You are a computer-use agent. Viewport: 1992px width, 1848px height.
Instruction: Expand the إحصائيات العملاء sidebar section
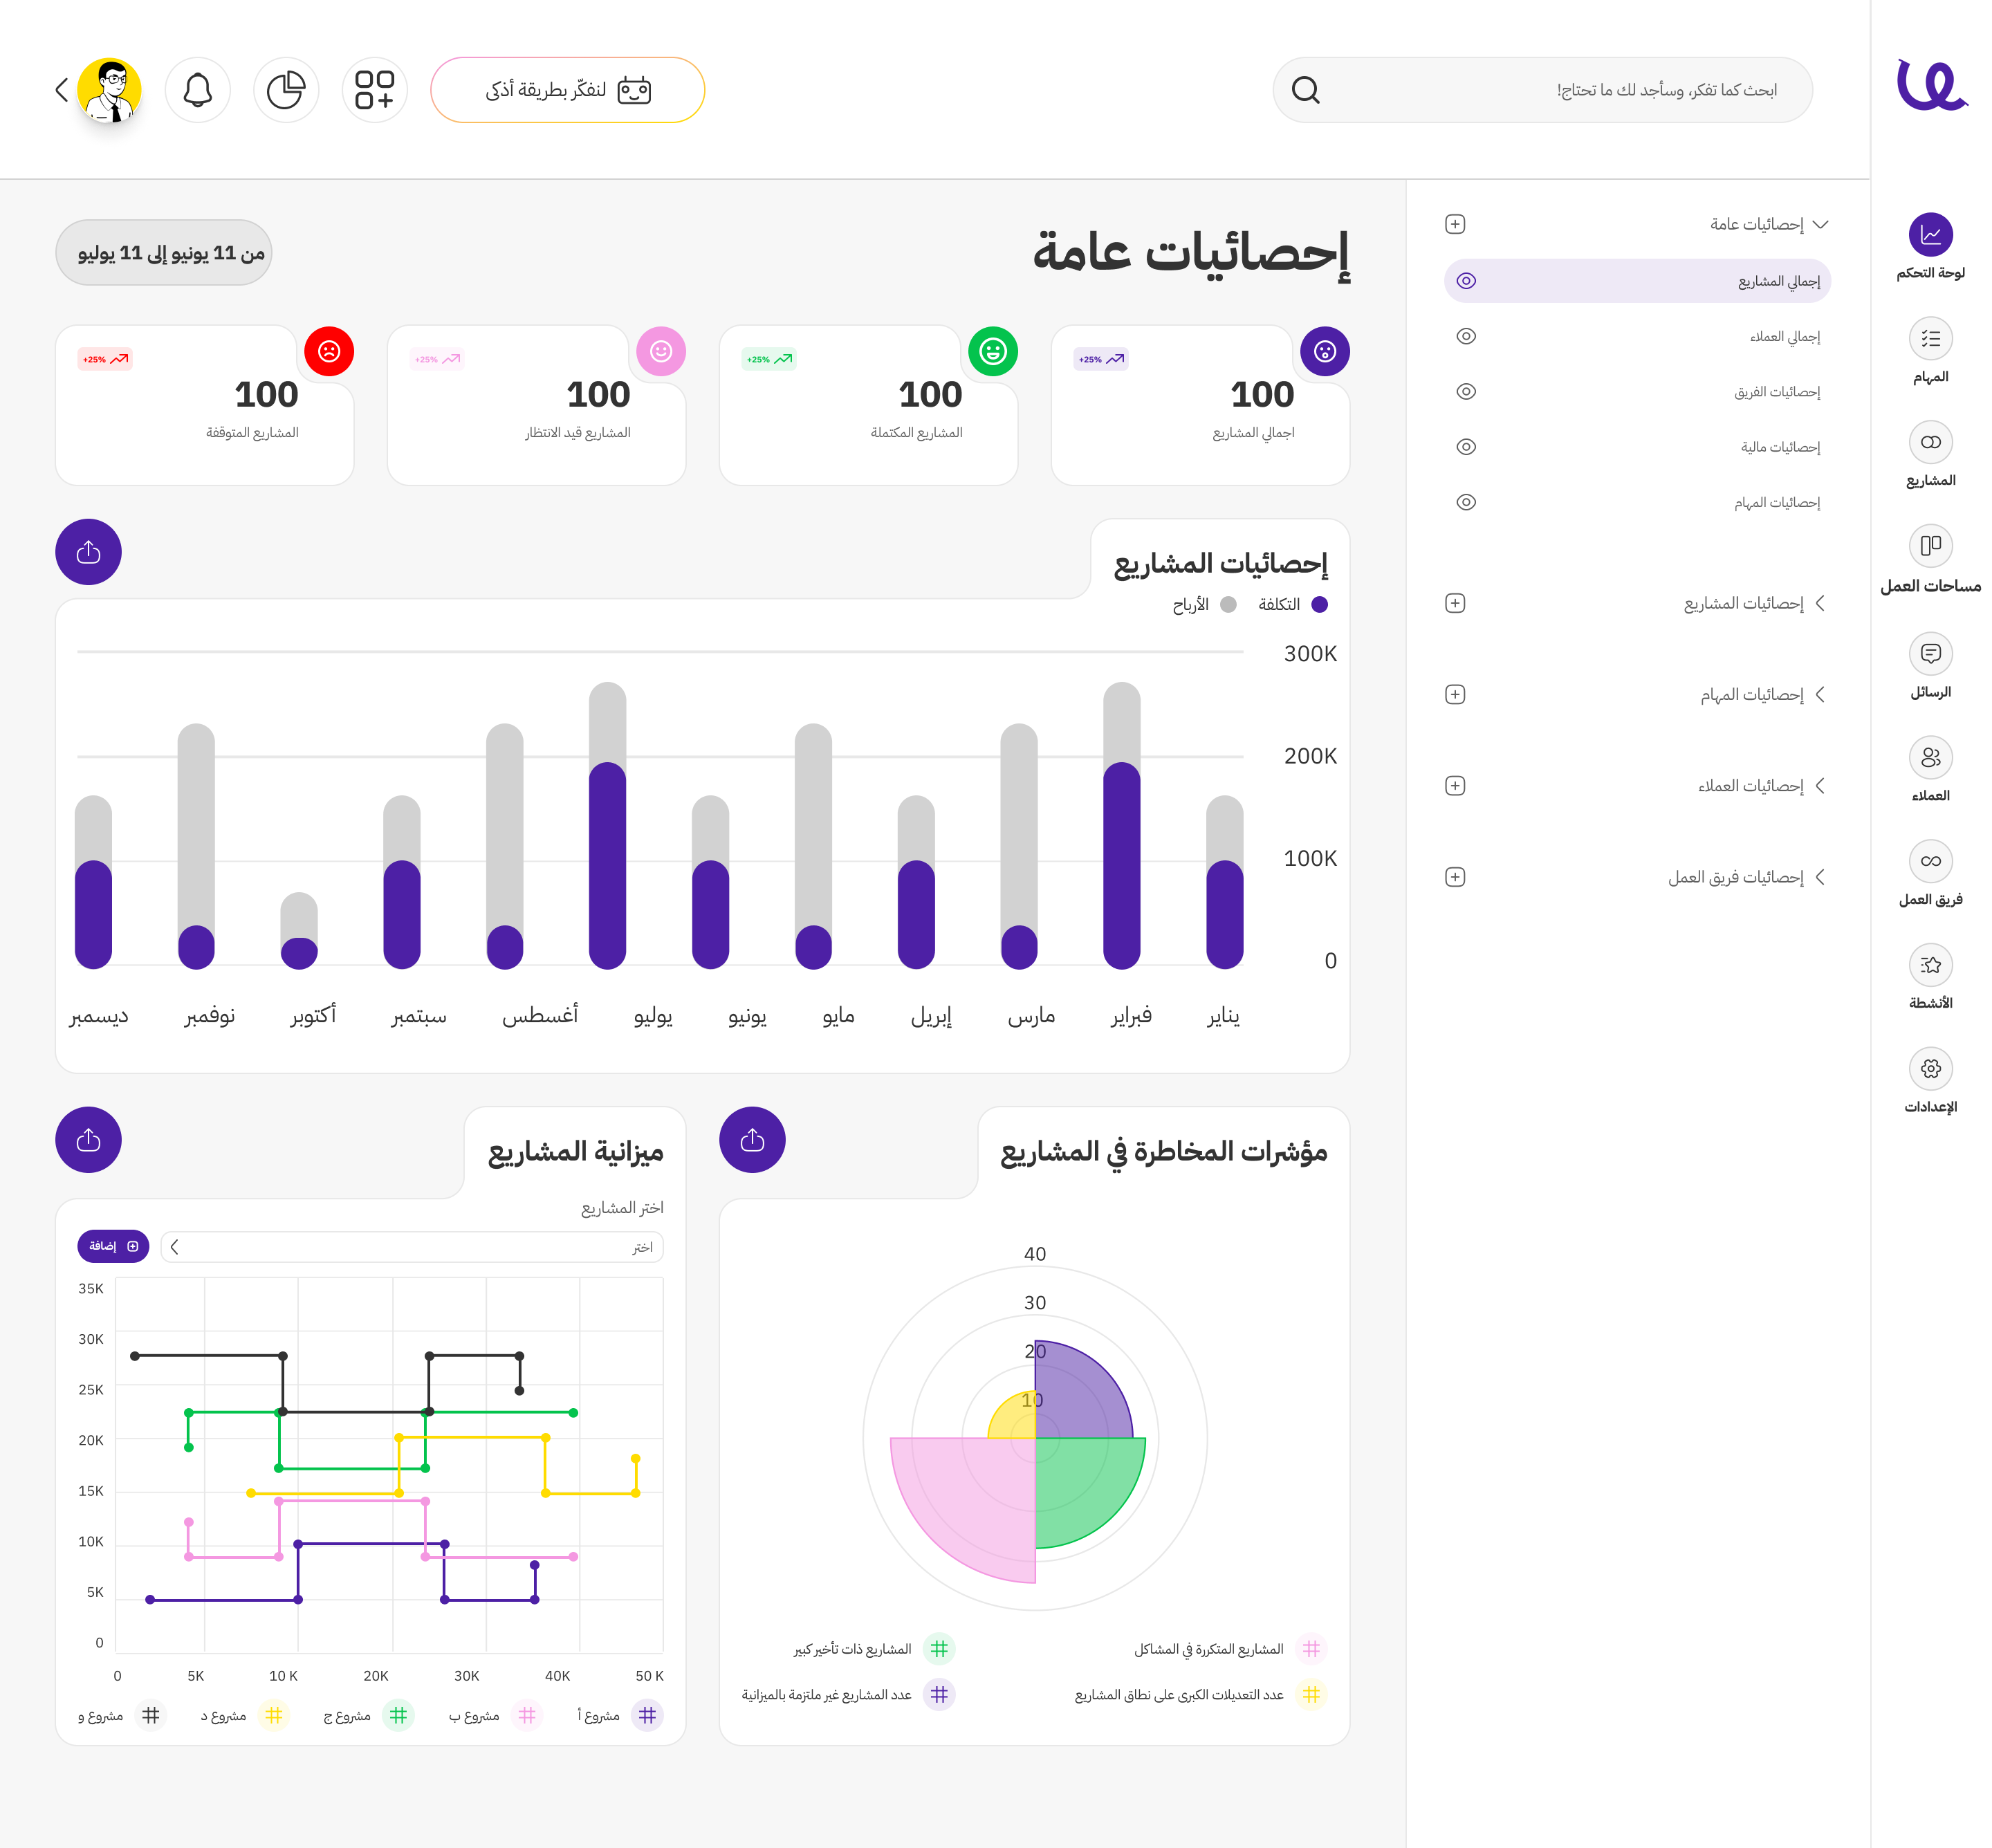pyautogui.click(x=1820, y=786)
